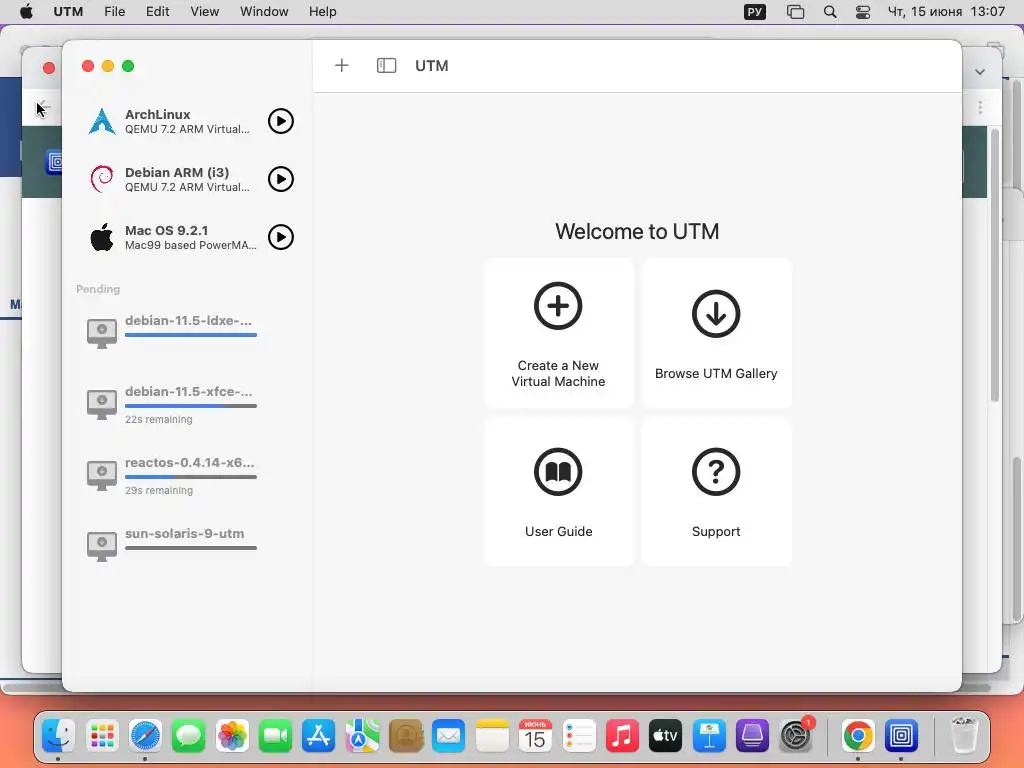Open the UTM application menu
Image resolution: width=1024 pixels, height=768 pixels.
point(68,12)
